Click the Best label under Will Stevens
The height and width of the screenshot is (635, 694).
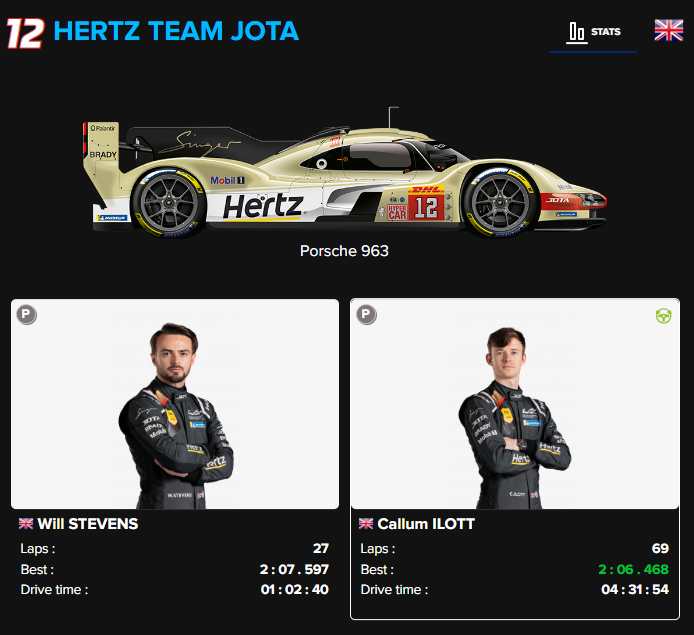point(37,570)
